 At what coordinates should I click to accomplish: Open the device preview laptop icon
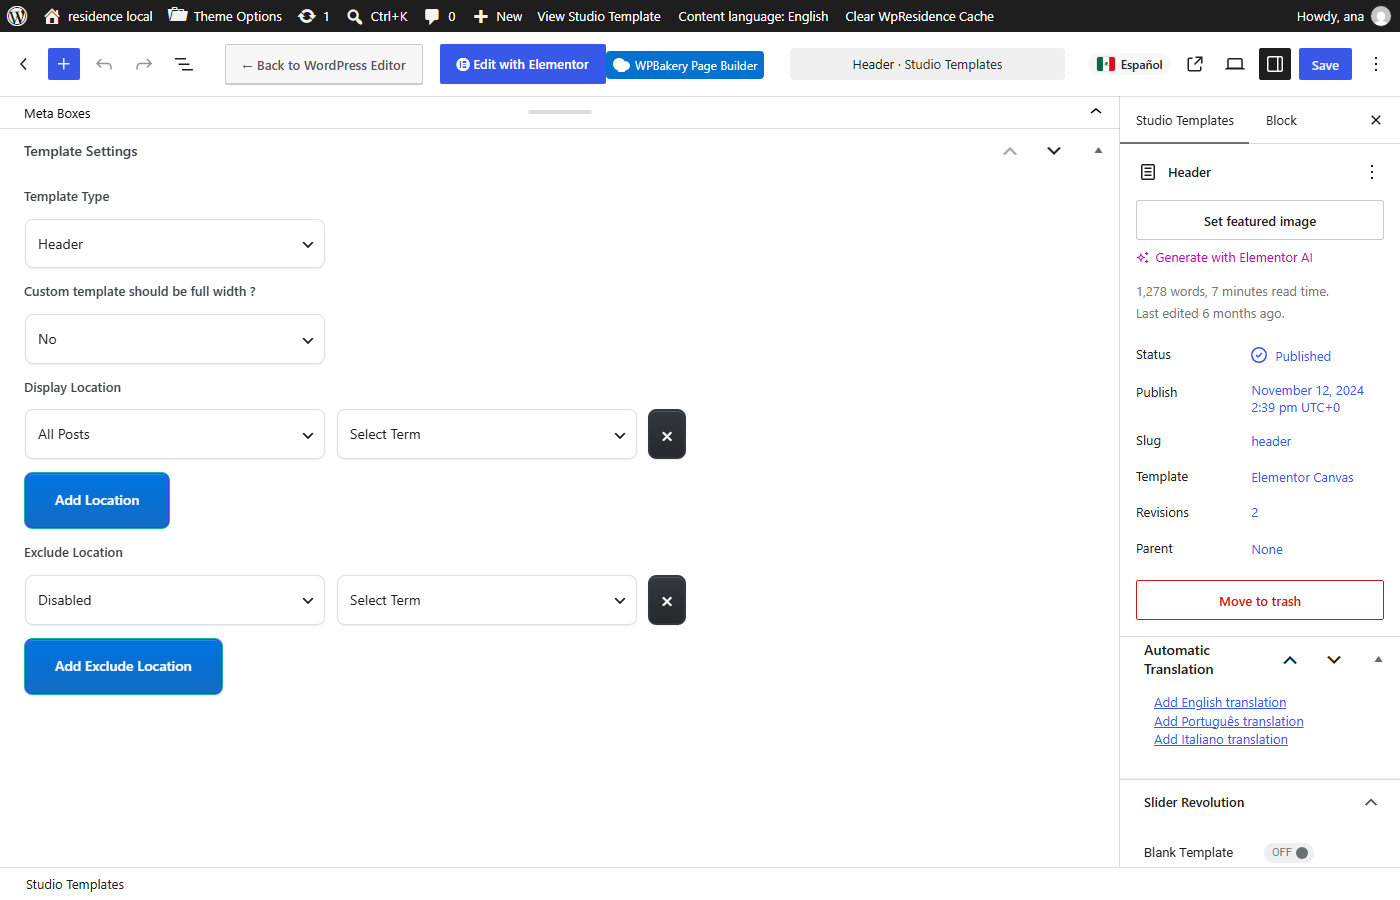(x=1235, y=64)
